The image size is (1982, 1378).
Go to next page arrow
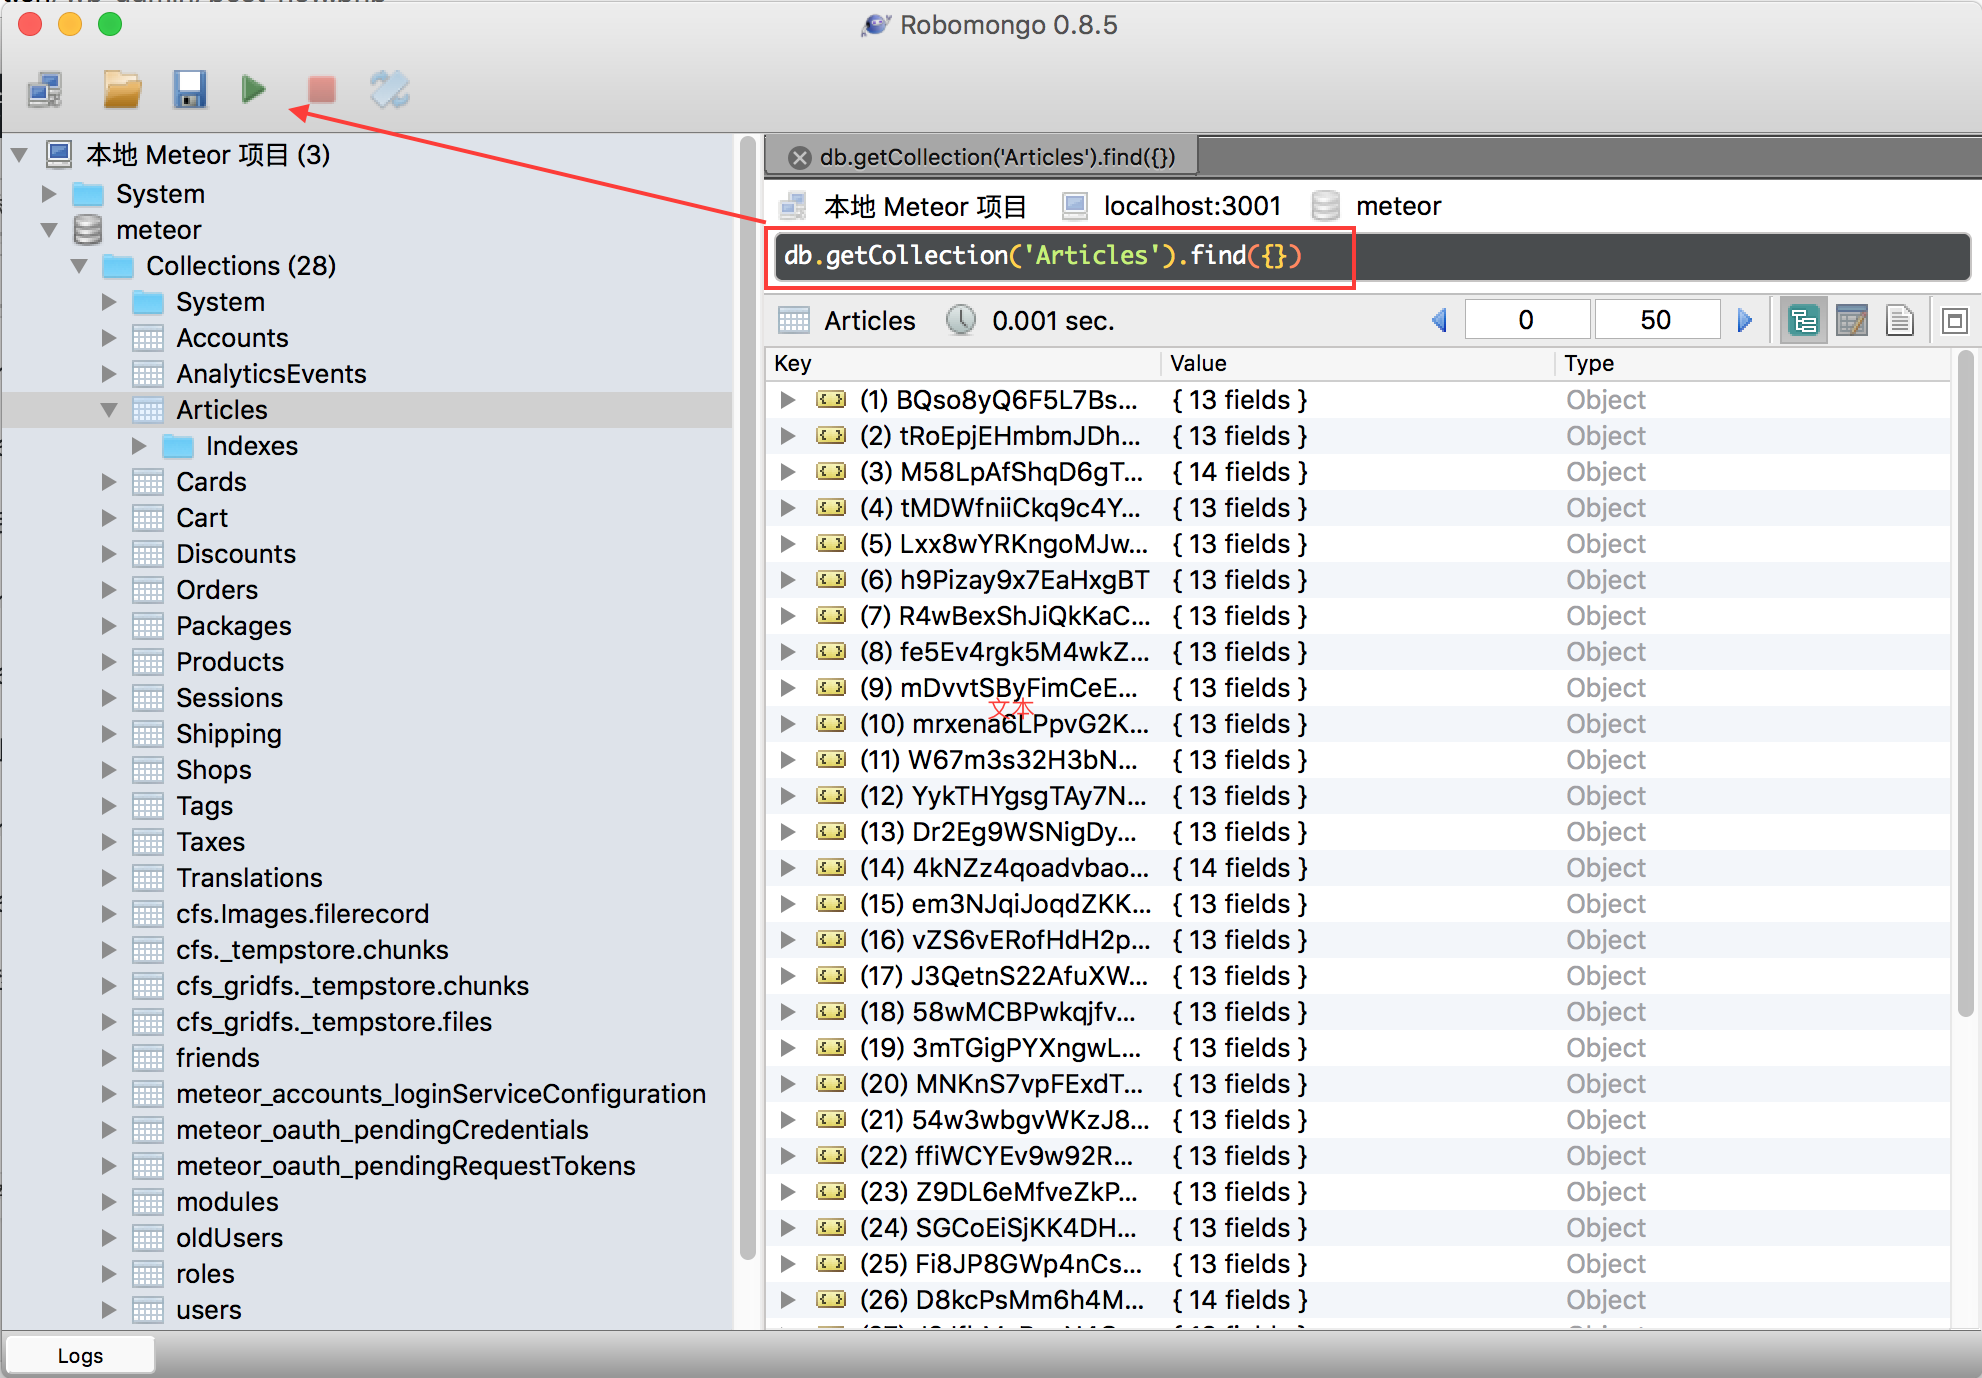click(x=1745, y=320)
